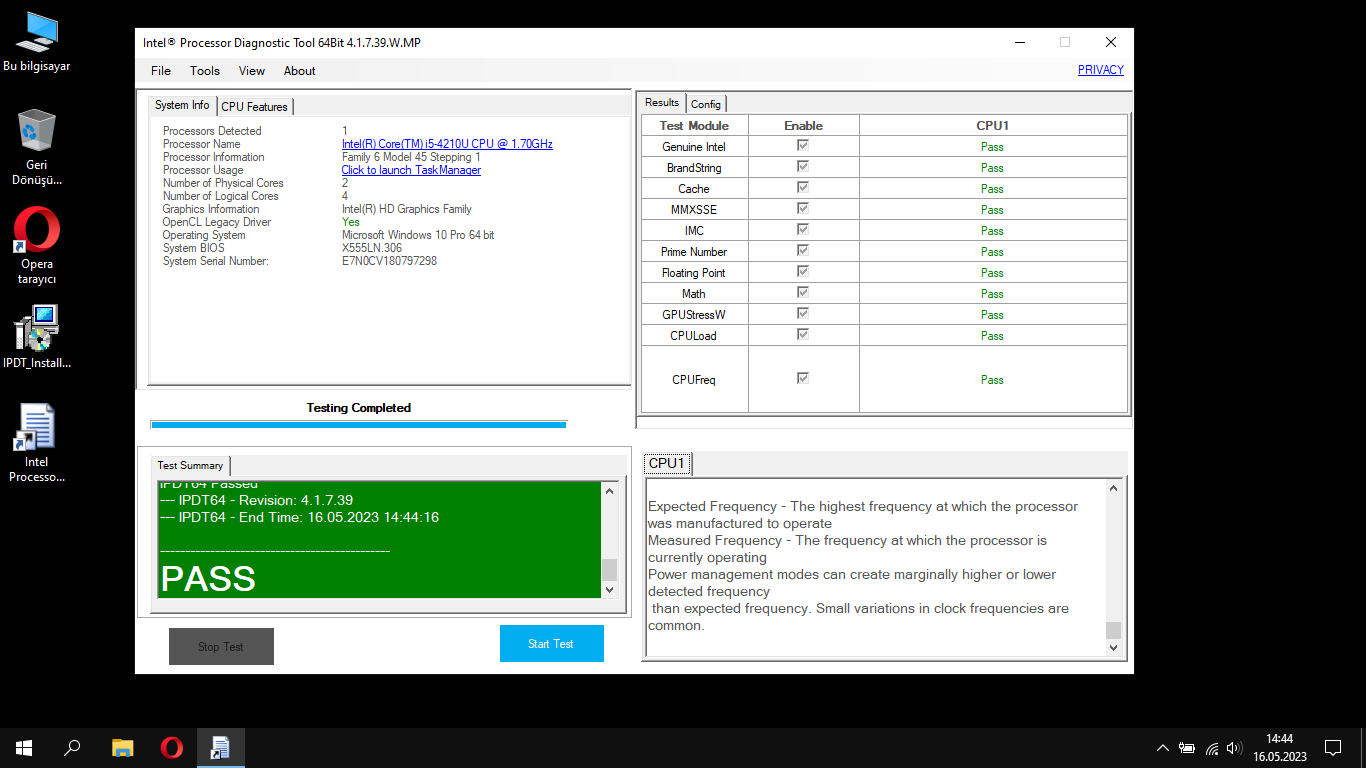Click the Stop Test button
1366x768 pixels.
(x=221, y=646)
